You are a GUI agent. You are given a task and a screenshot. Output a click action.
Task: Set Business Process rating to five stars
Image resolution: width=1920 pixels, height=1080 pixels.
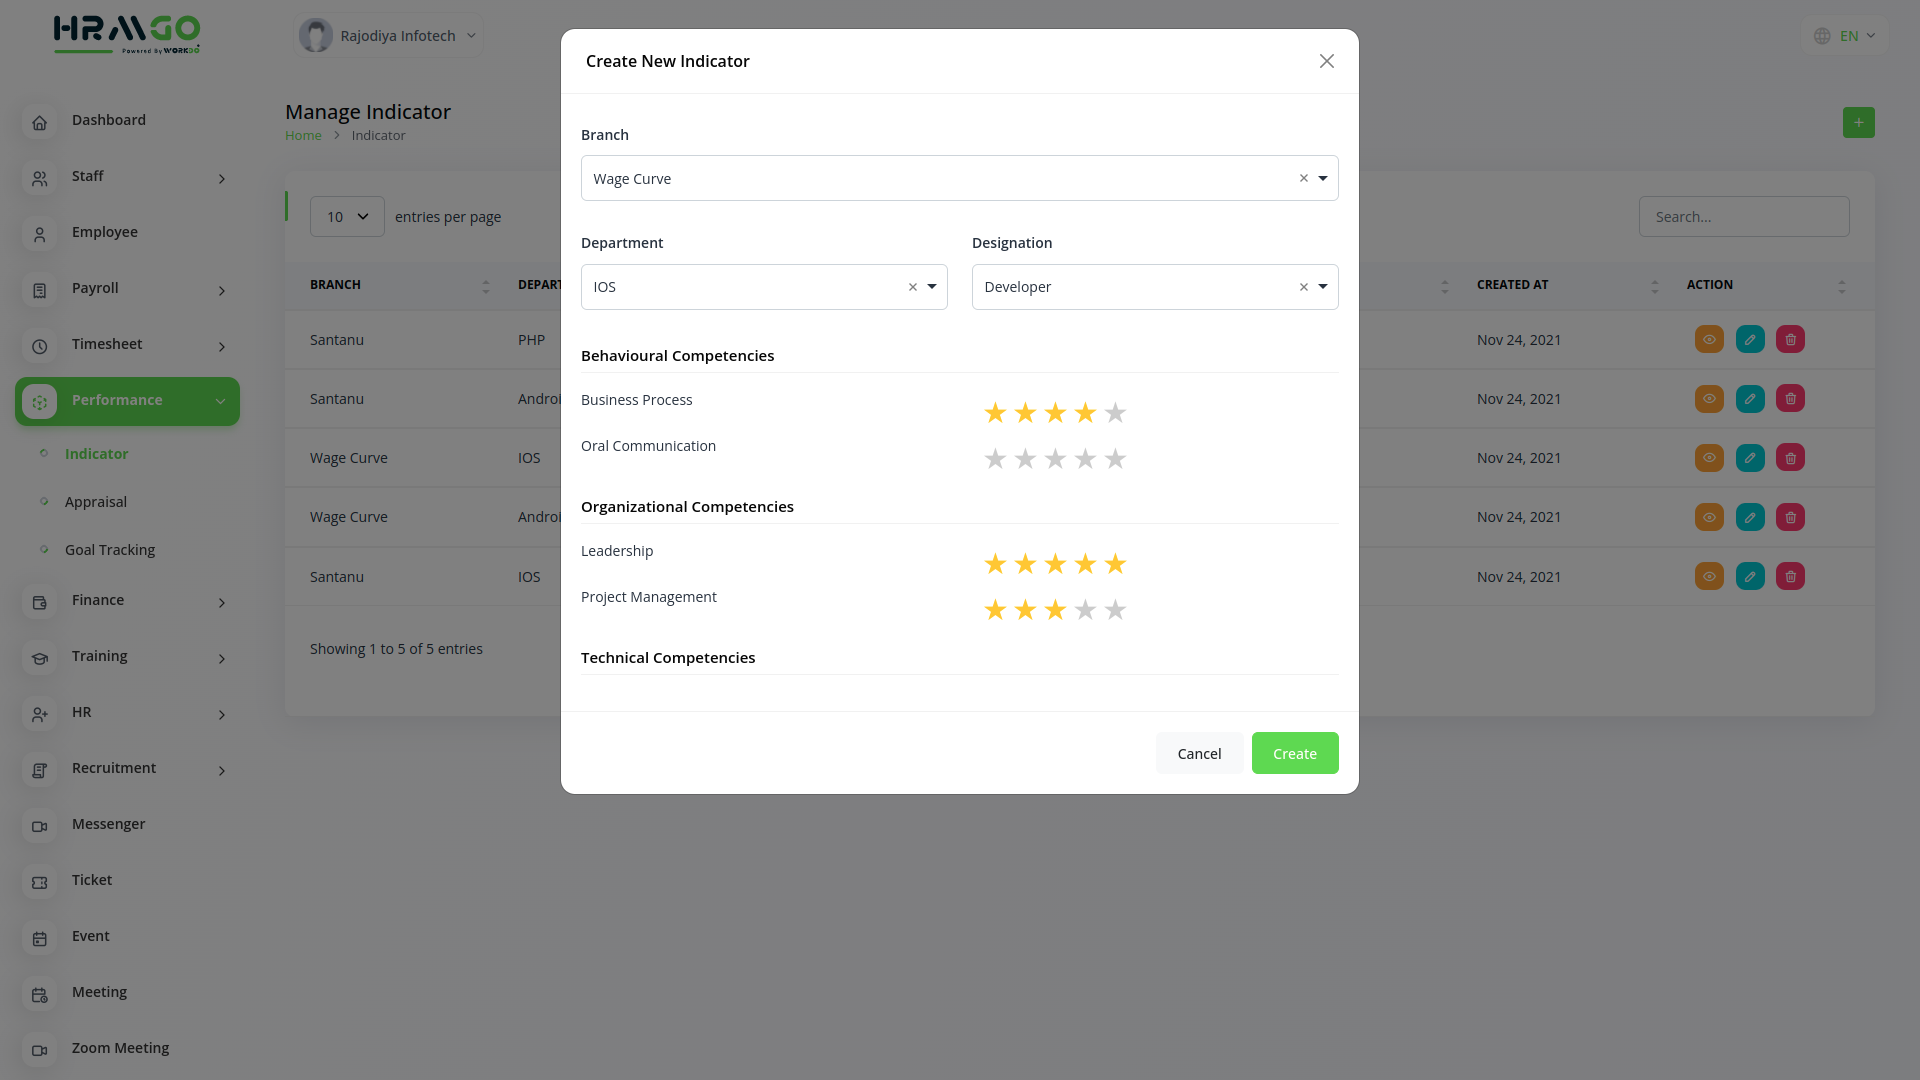point(1115,413)
